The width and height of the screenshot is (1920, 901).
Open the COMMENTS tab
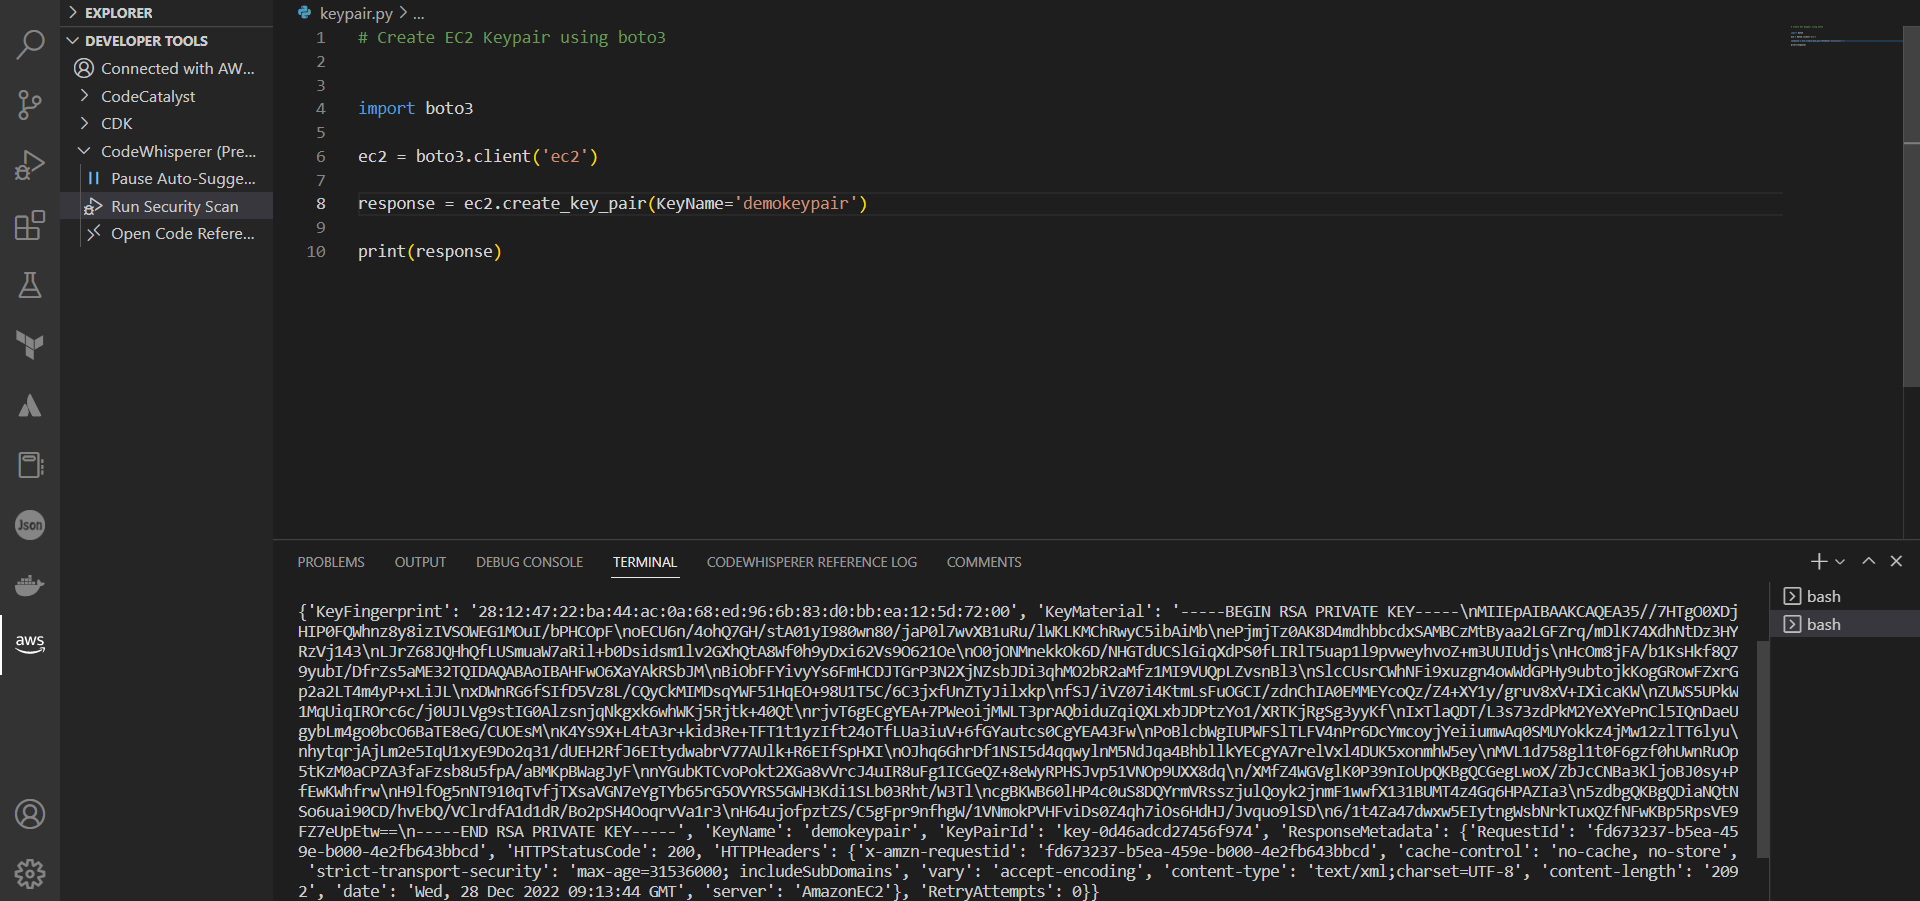(984, 562)
